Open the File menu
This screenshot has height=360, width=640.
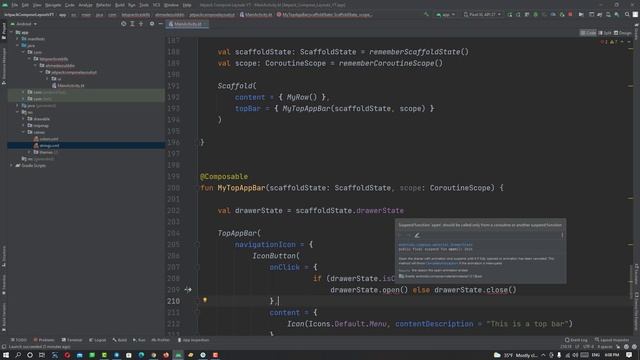click(x=15, y=5)
